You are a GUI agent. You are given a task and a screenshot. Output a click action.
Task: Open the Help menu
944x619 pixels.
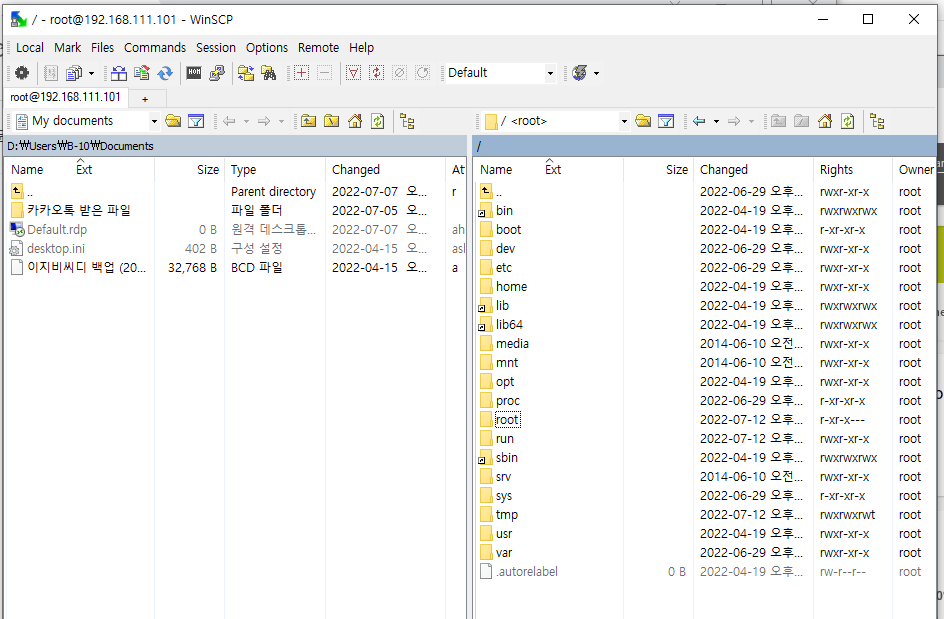click(361, 48)
